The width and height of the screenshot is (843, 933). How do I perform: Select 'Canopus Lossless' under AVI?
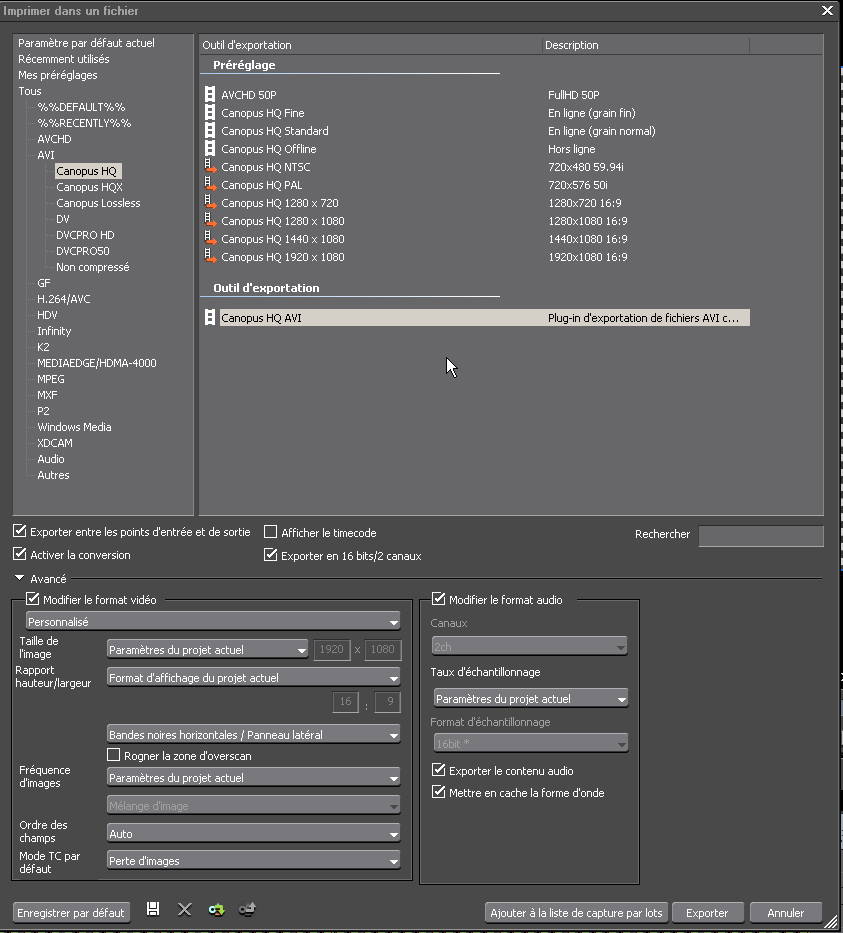coord(98,203)
